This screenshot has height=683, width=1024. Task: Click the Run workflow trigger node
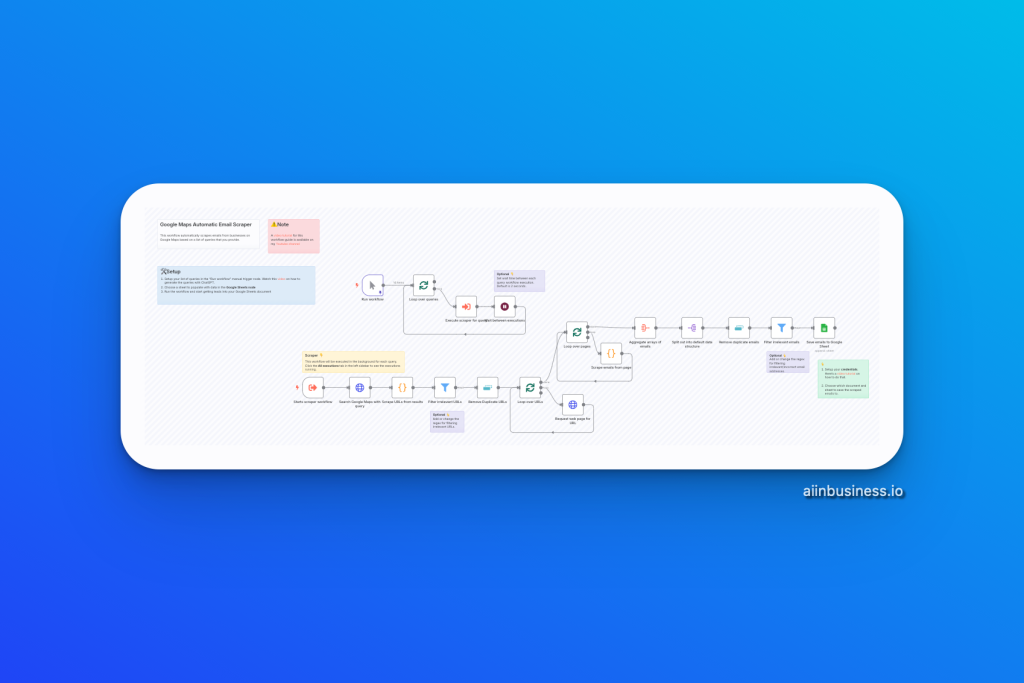pos(372,286)
